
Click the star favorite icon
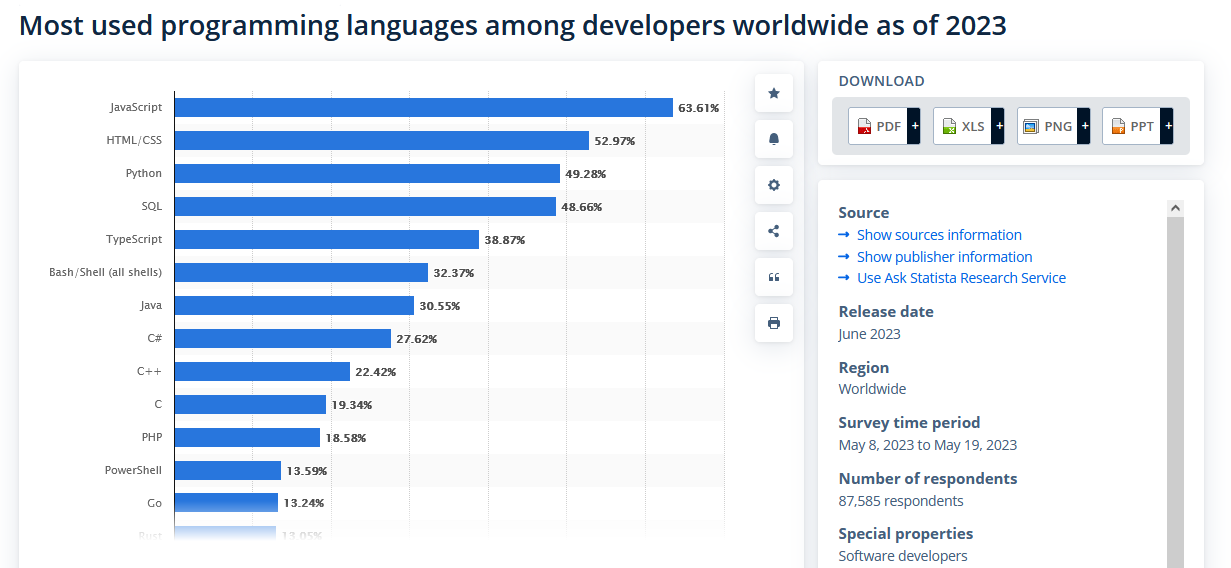tap(774, 93)
